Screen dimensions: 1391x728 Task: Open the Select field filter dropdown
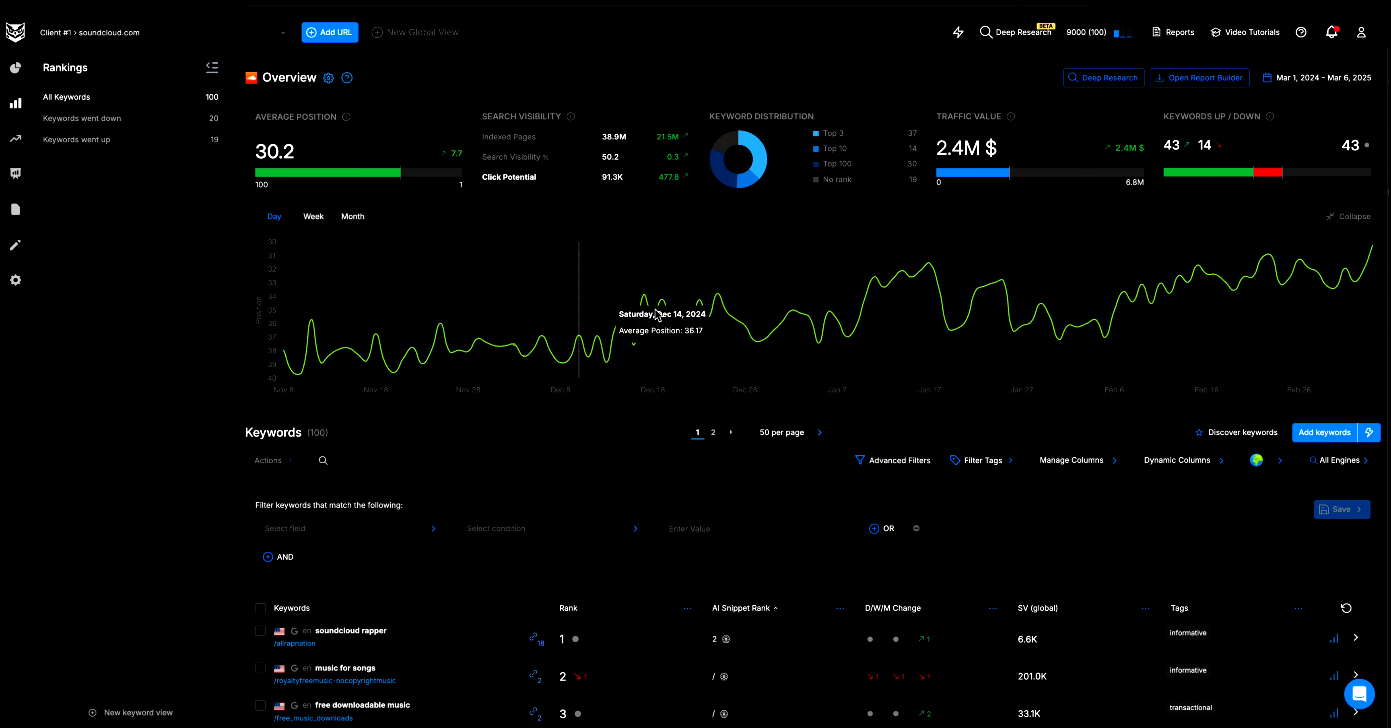tap(350, 528)
